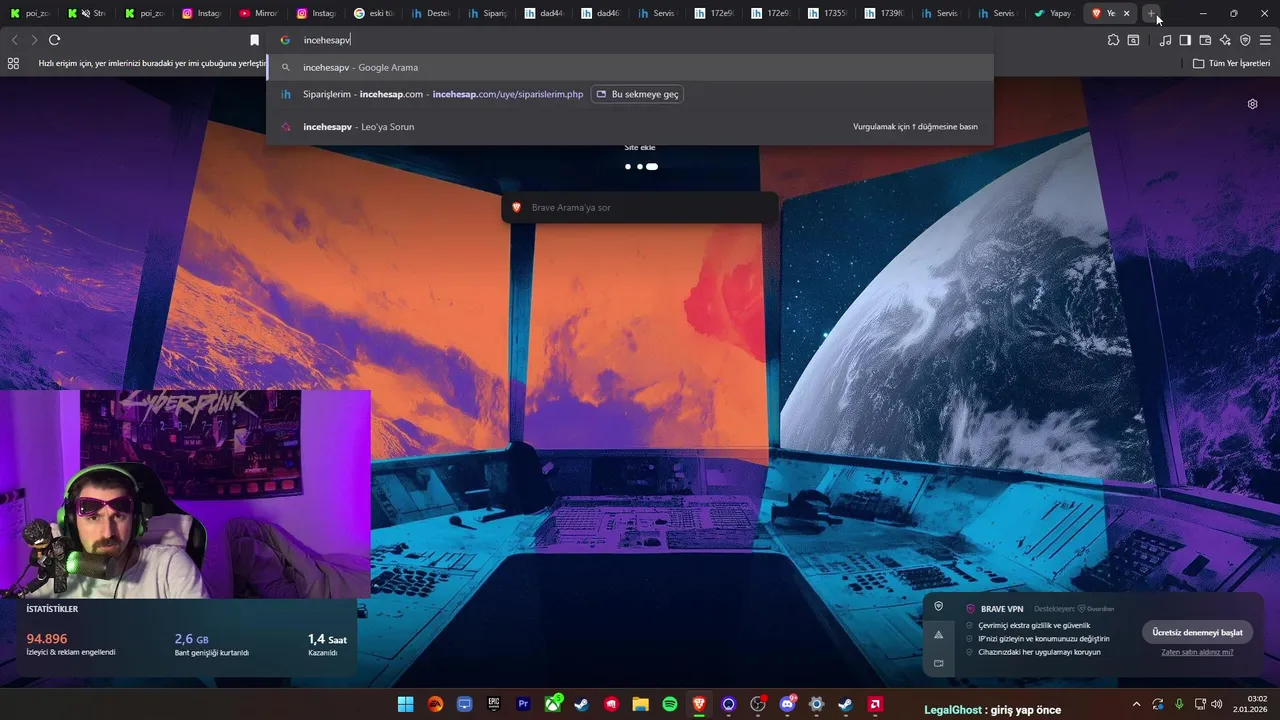This screenshot has height=720, width=1280.
Task: Open Discord from the taskbar
Action: pyautogui.click(x=787, y=704)
